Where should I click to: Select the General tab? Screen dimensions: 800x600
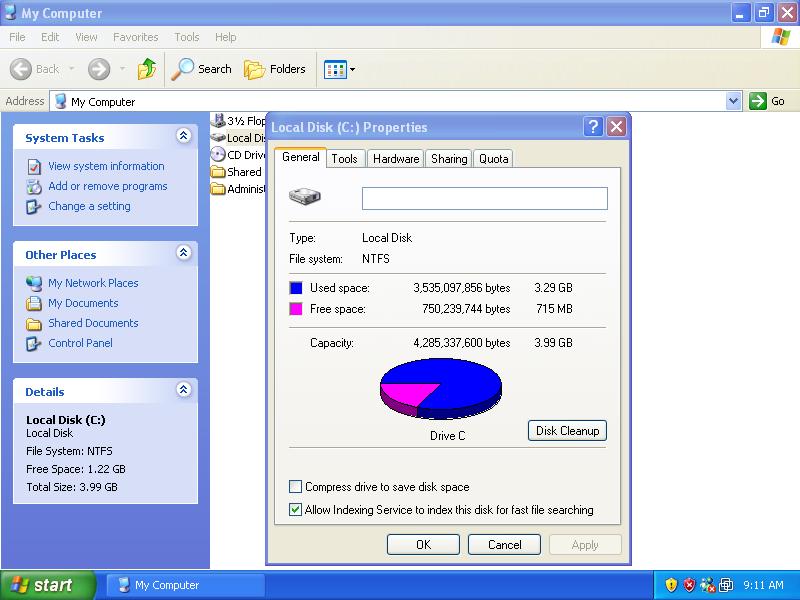pos(301,157)
